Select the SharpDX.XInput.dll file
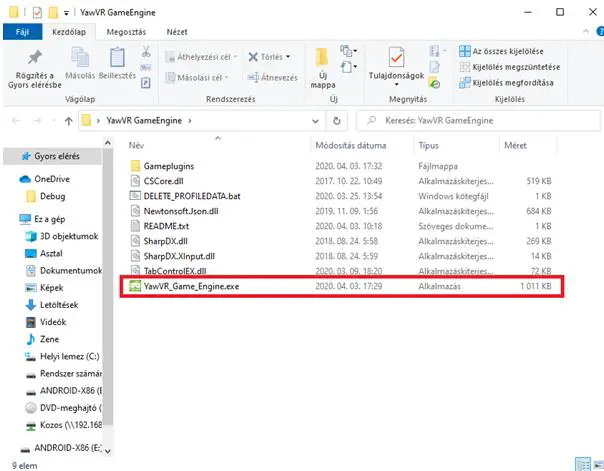The width and height of the screenshot is (604, 471). [x=179, y=256]
